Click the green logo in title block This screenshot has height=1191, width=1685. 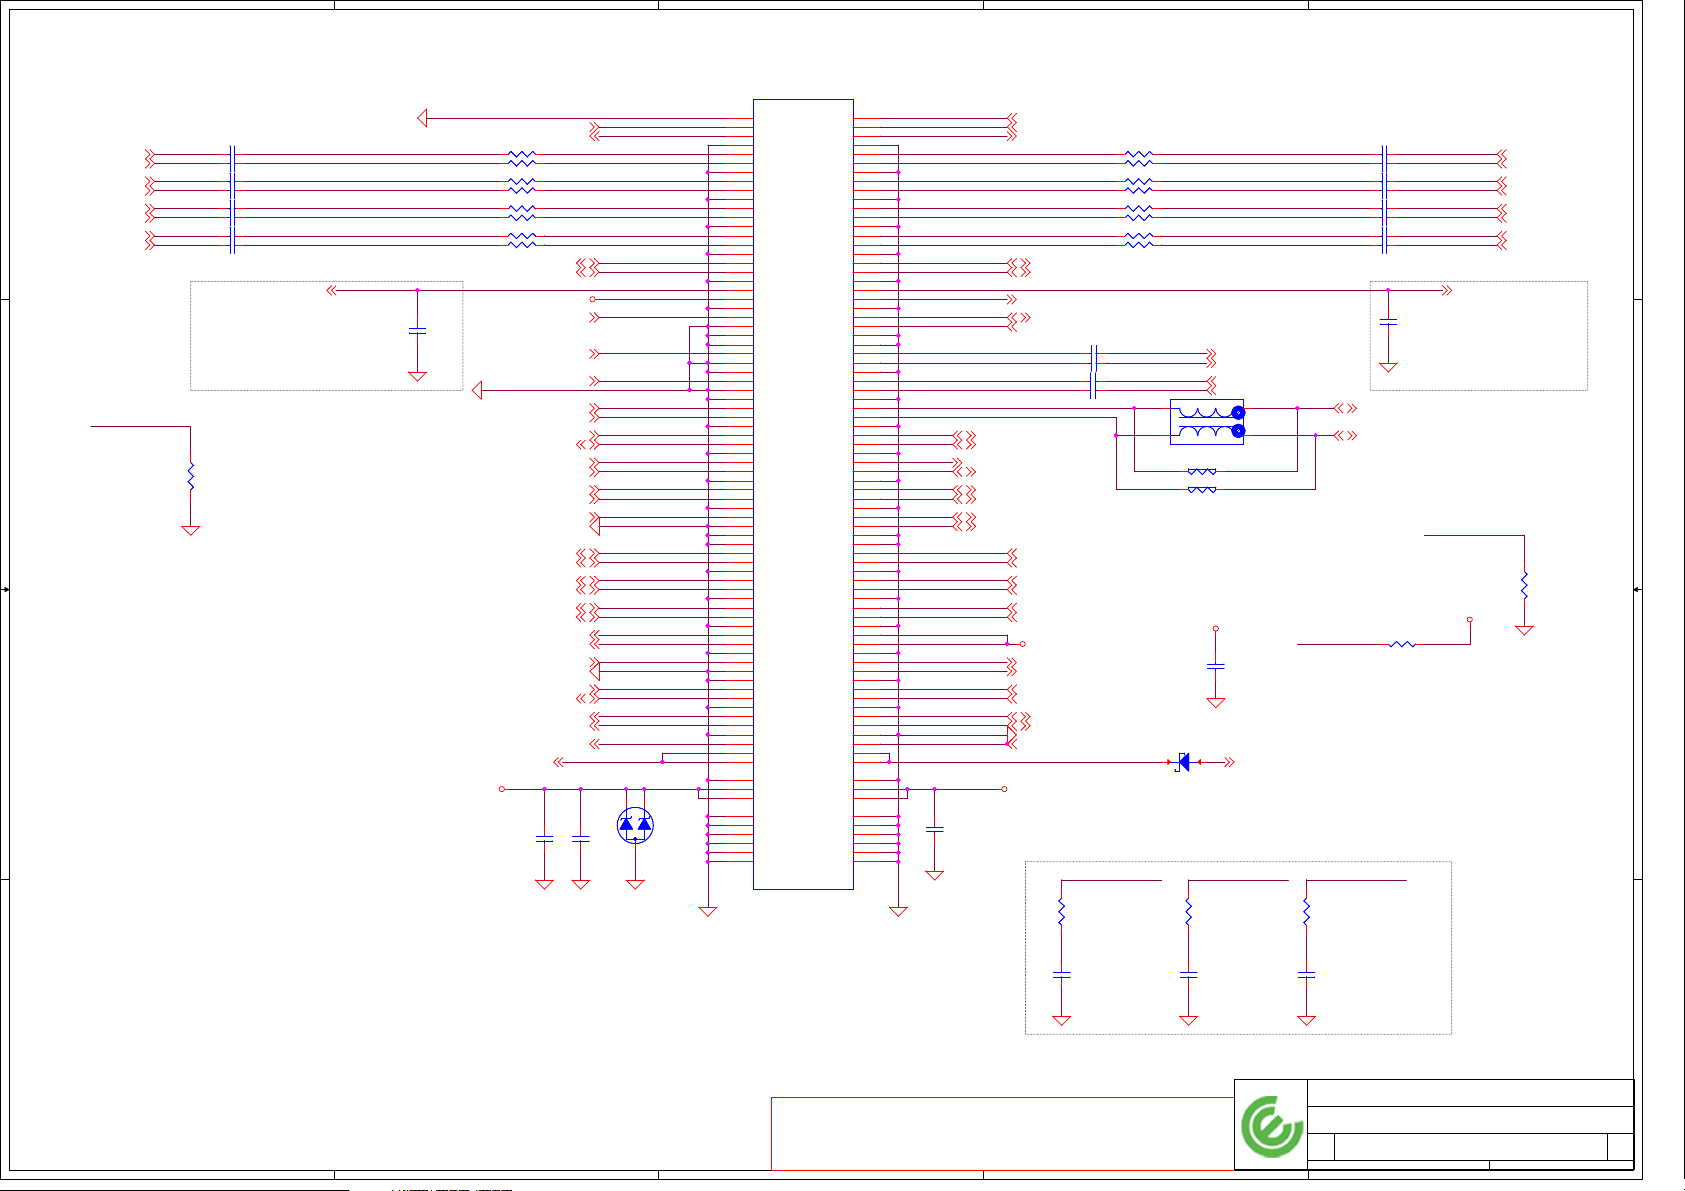pos(1272,1126)
